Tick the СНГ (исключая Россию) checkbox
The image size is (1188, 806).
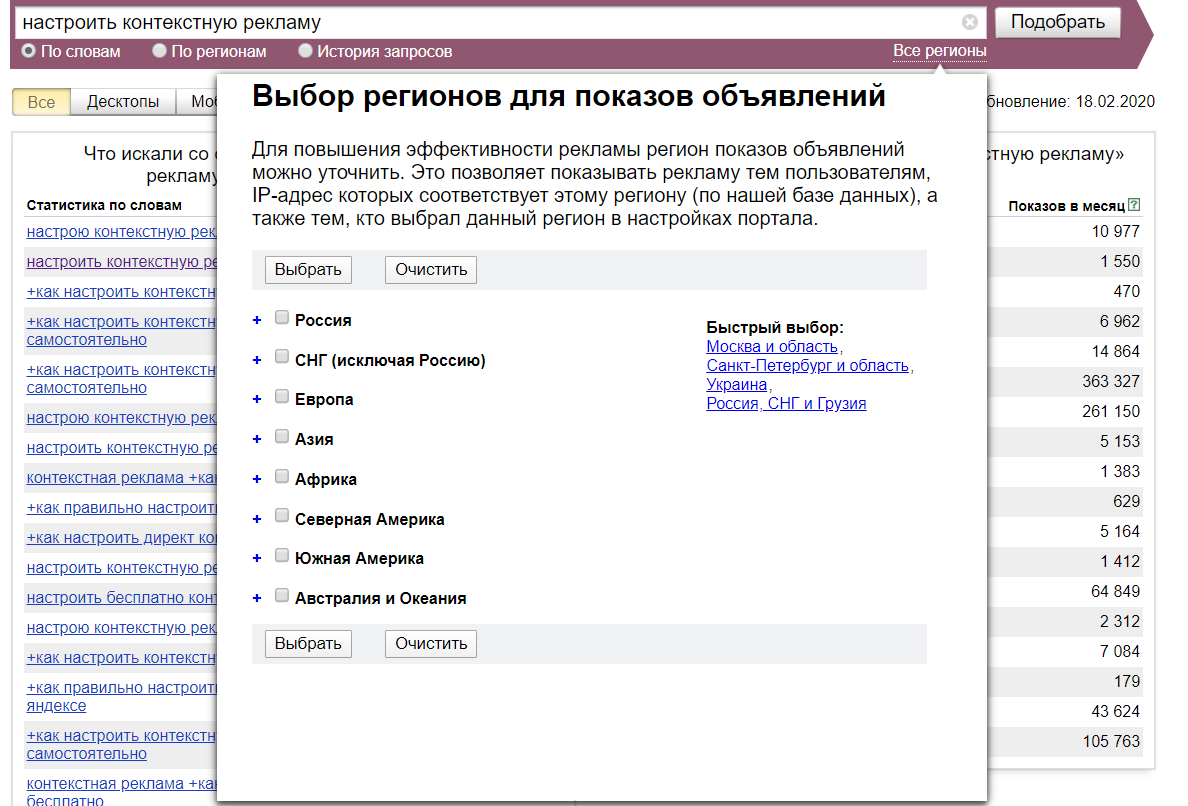282,357
